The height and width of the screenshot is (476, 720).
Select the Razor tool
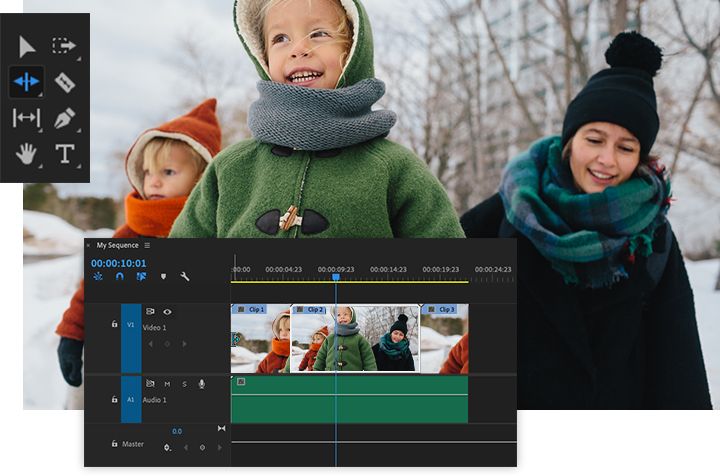tap(64, 83)
